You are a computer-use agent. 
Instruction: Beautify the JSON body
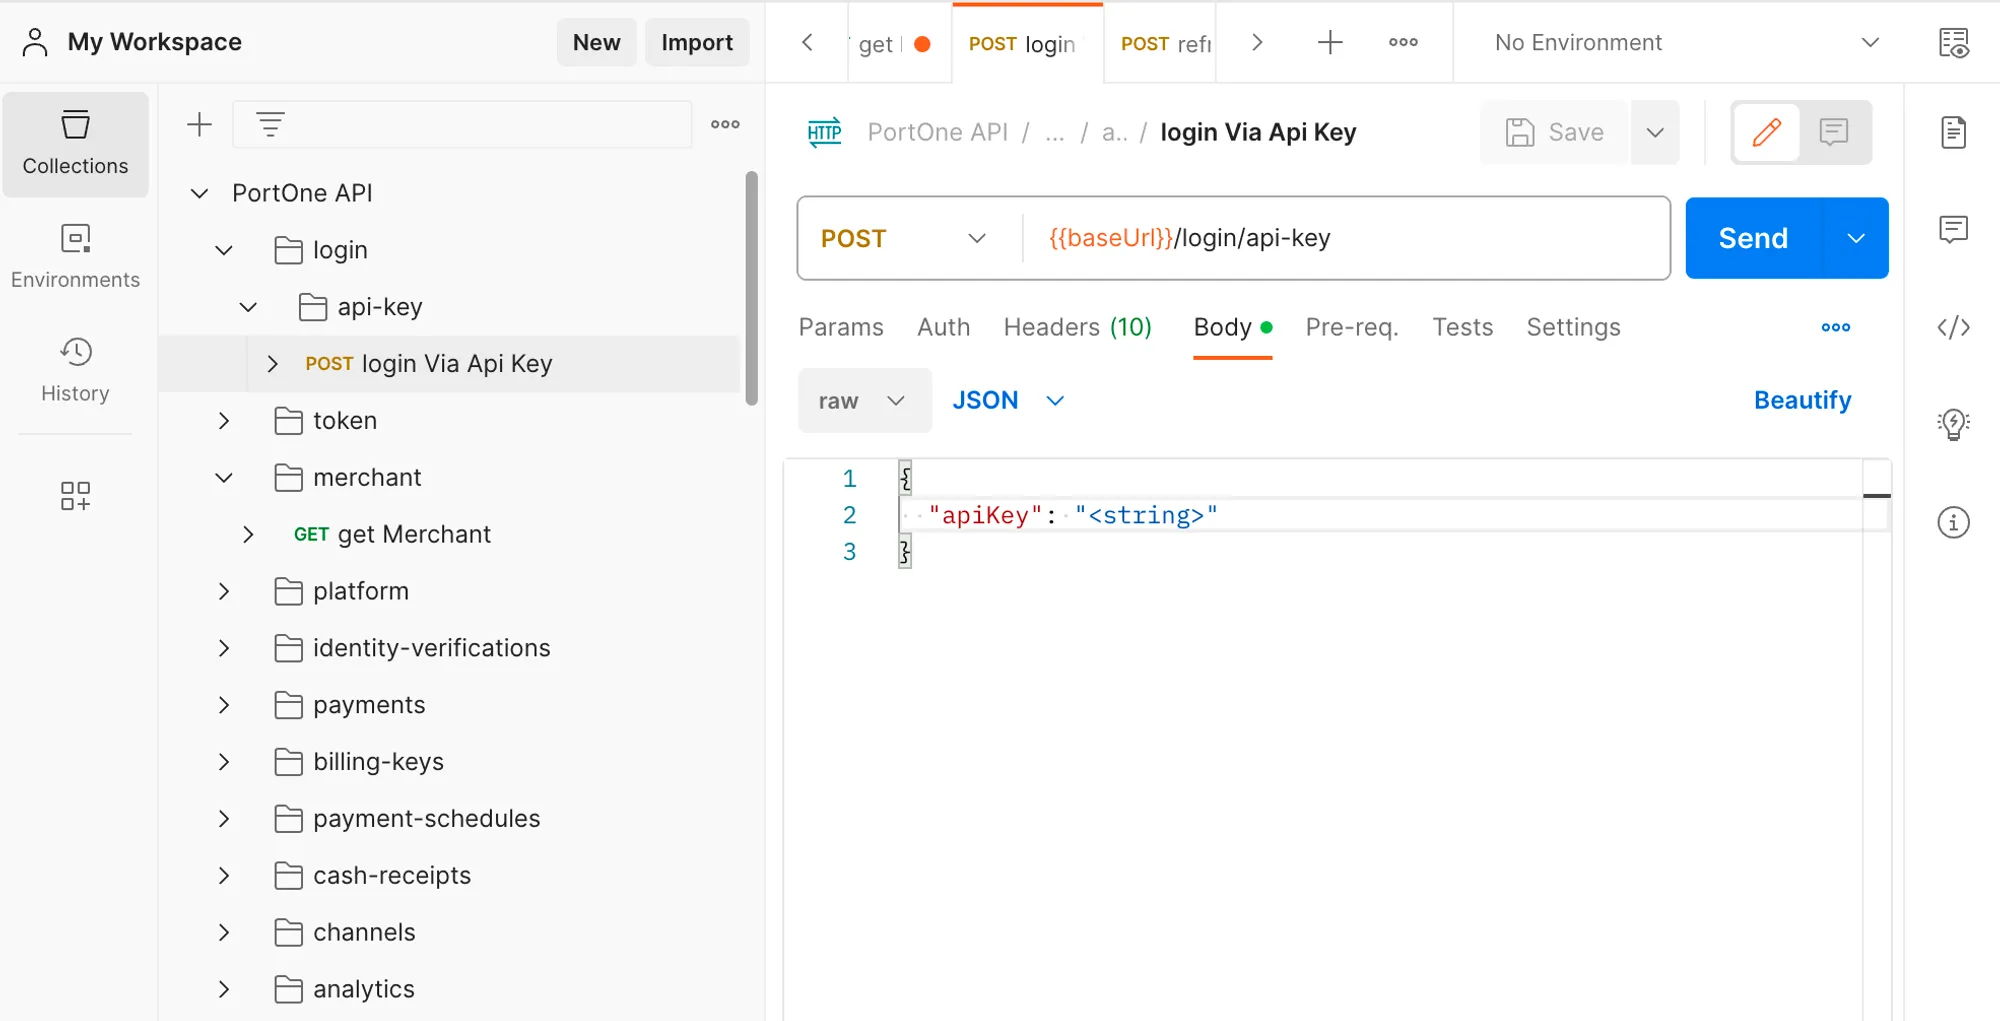1802,399
